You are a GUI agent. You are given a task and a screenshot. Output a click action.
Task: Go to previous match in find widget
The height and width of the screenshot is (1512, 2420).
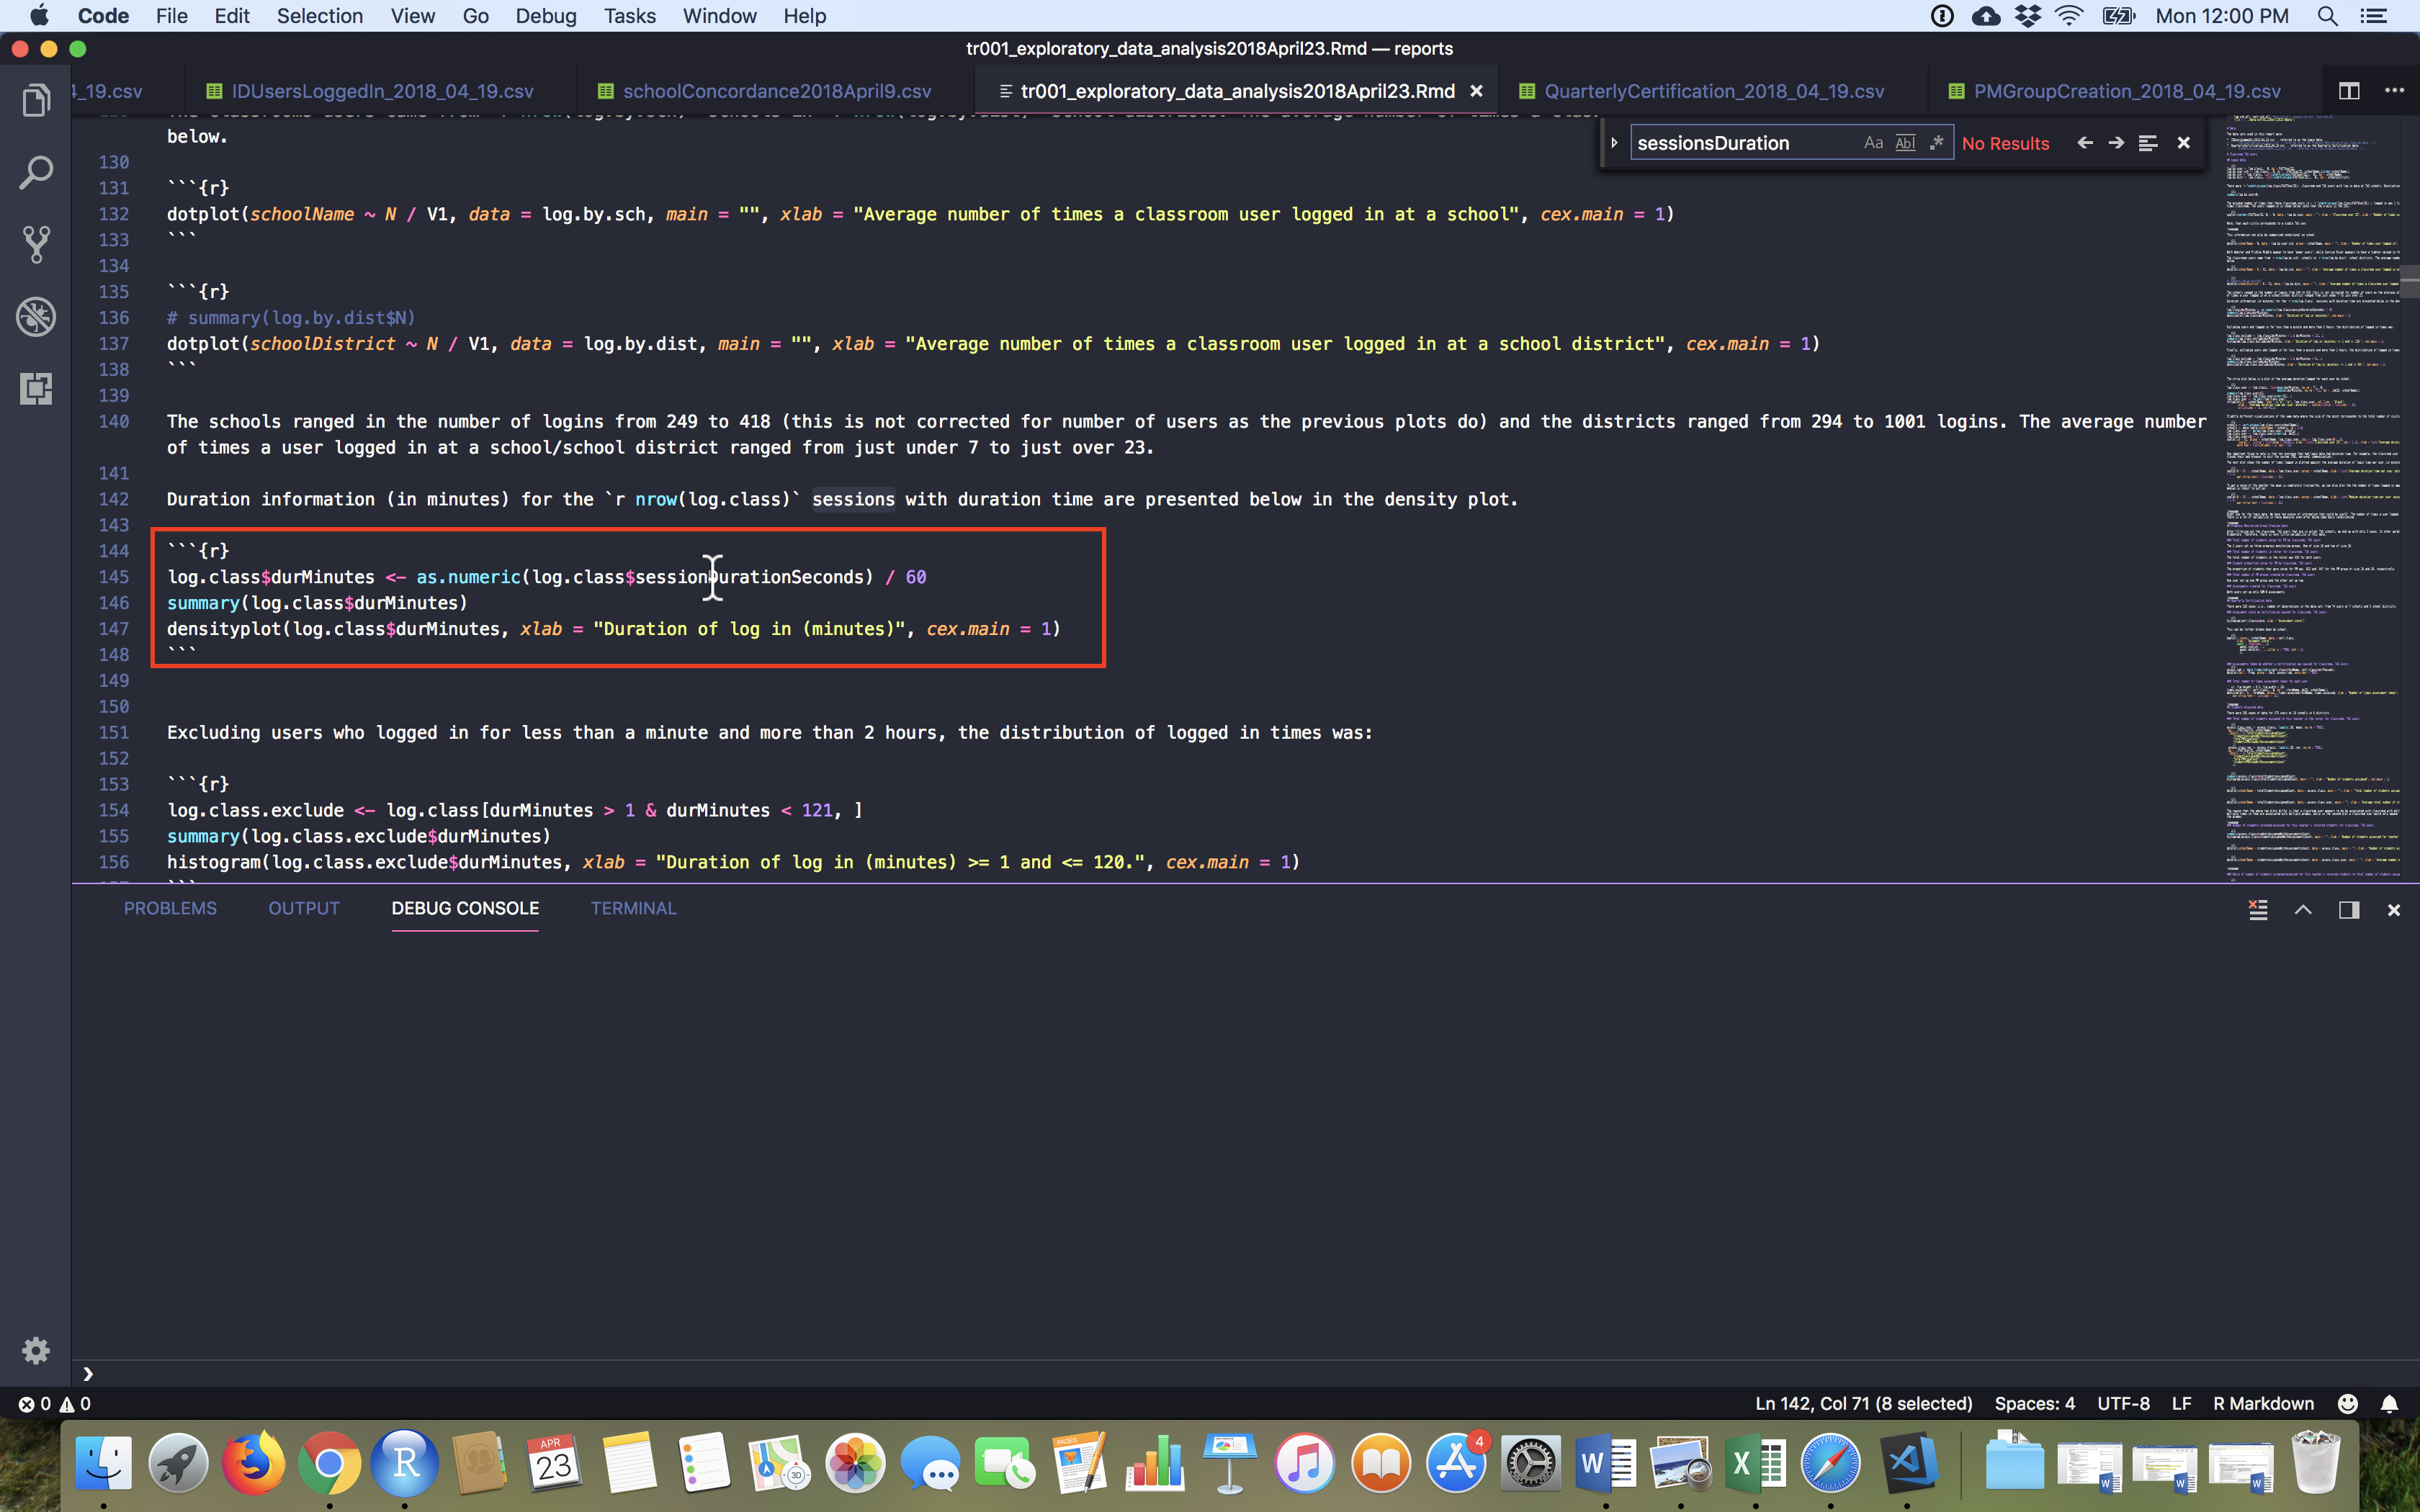(x=2085, y=143)
